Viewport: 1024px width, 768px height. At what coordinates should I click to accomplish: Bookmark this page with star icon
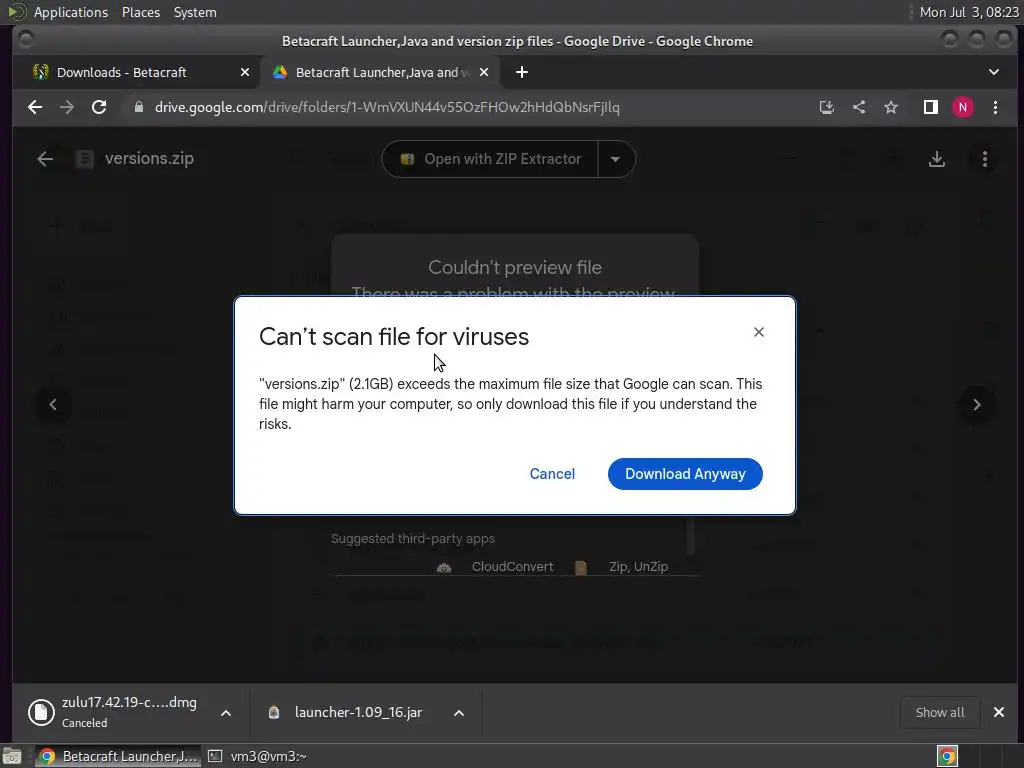click(891, 108)
